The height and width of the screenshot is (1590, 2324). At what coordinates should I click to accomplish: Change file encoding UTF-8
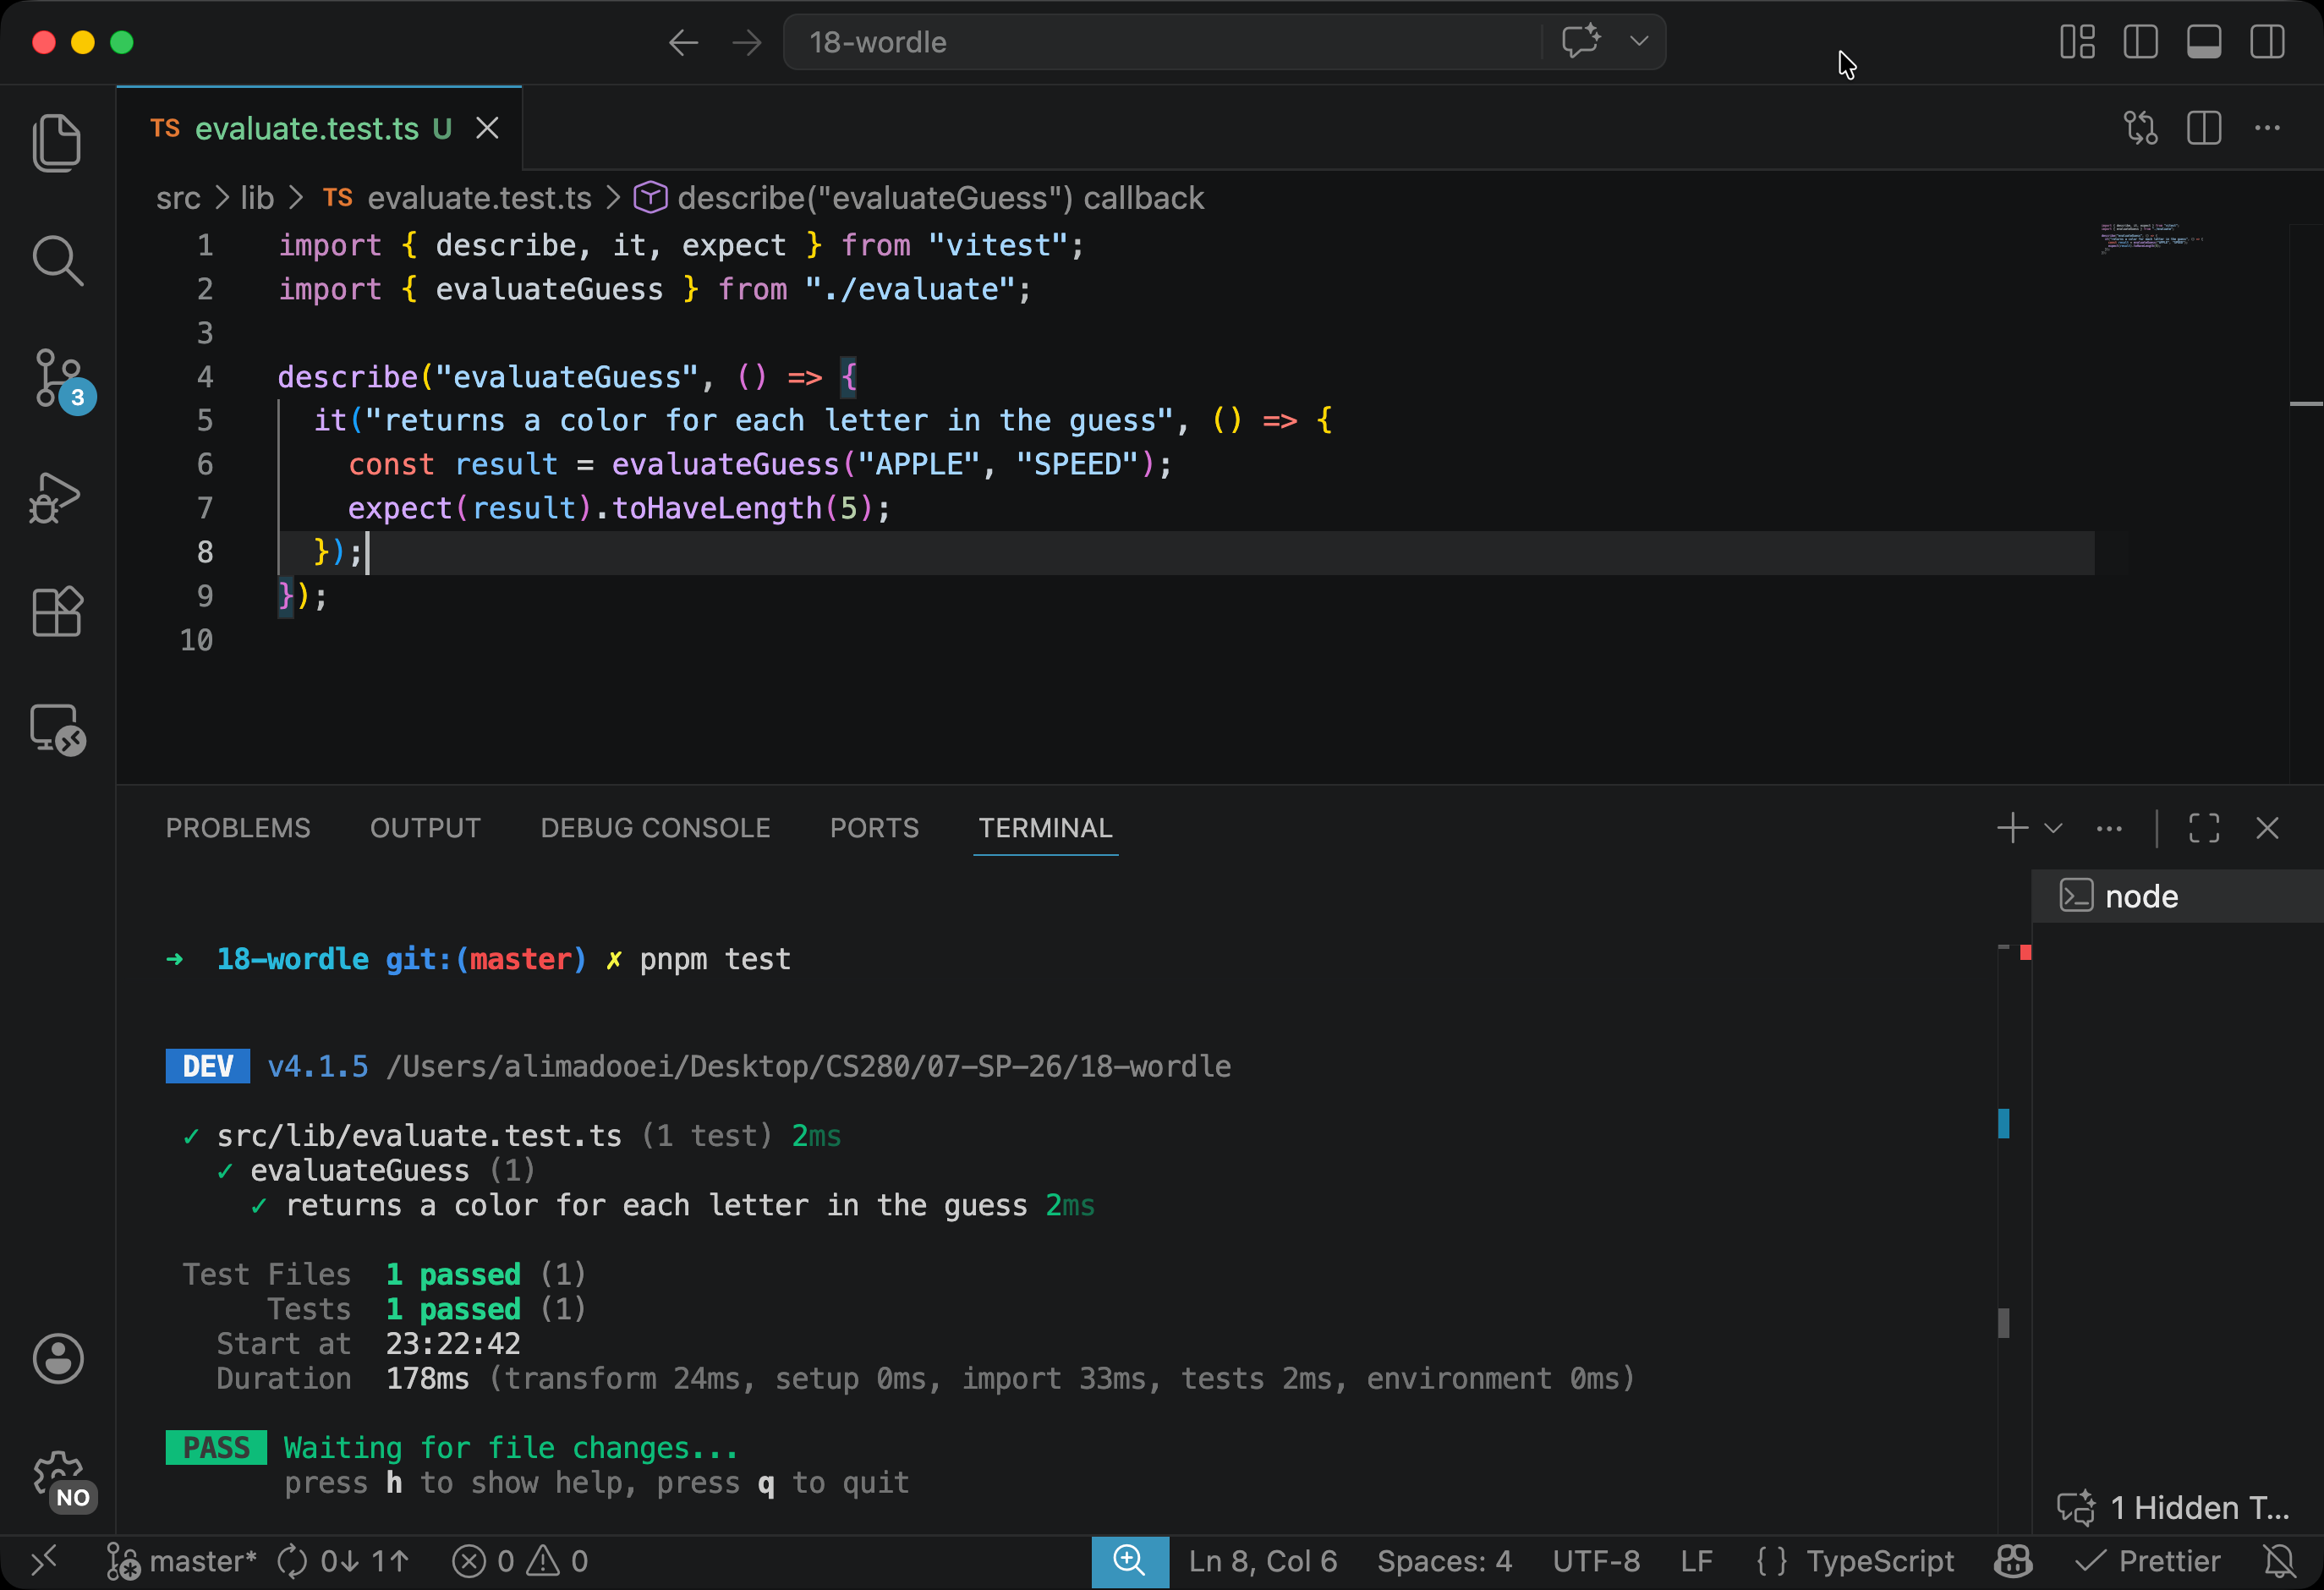pos(1596,1561)
